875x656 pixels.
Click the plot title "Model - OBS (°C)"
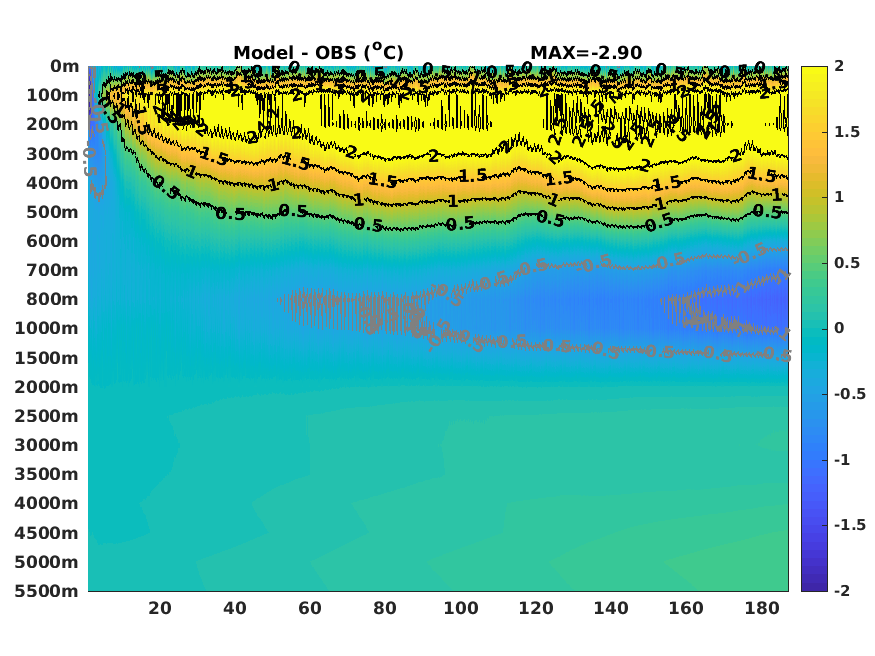[318, 52]
